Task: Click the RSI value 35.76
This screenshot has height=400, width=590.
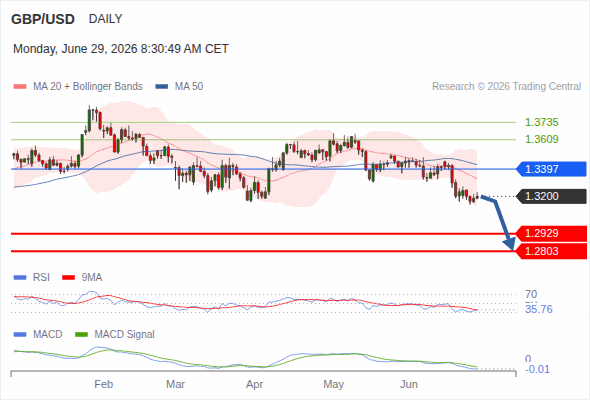Action: (x=539, y=309)
